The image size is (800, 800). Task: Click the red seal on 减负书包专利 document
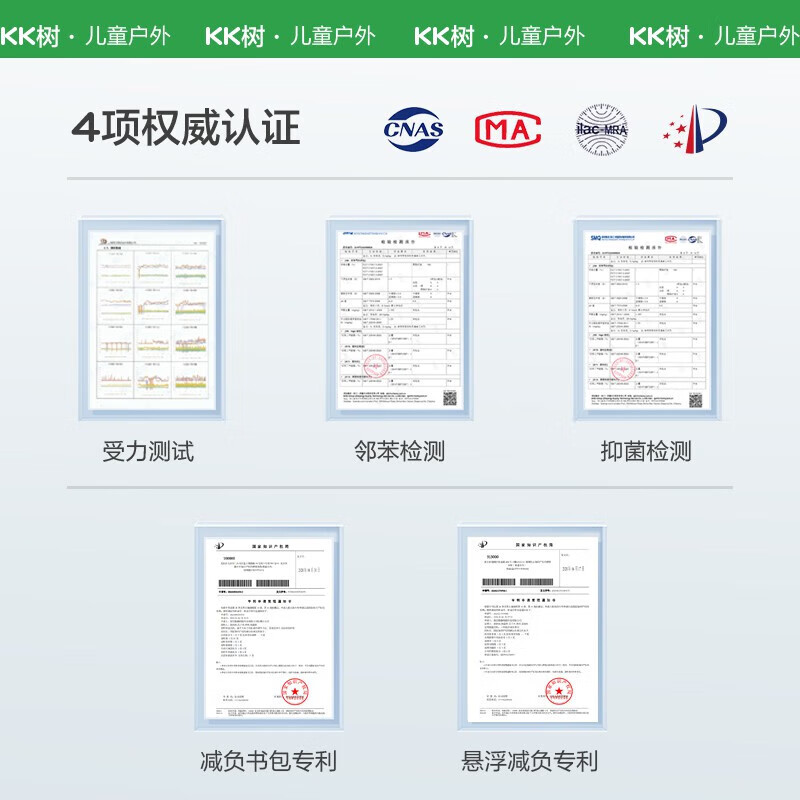(x=295, y=691)
